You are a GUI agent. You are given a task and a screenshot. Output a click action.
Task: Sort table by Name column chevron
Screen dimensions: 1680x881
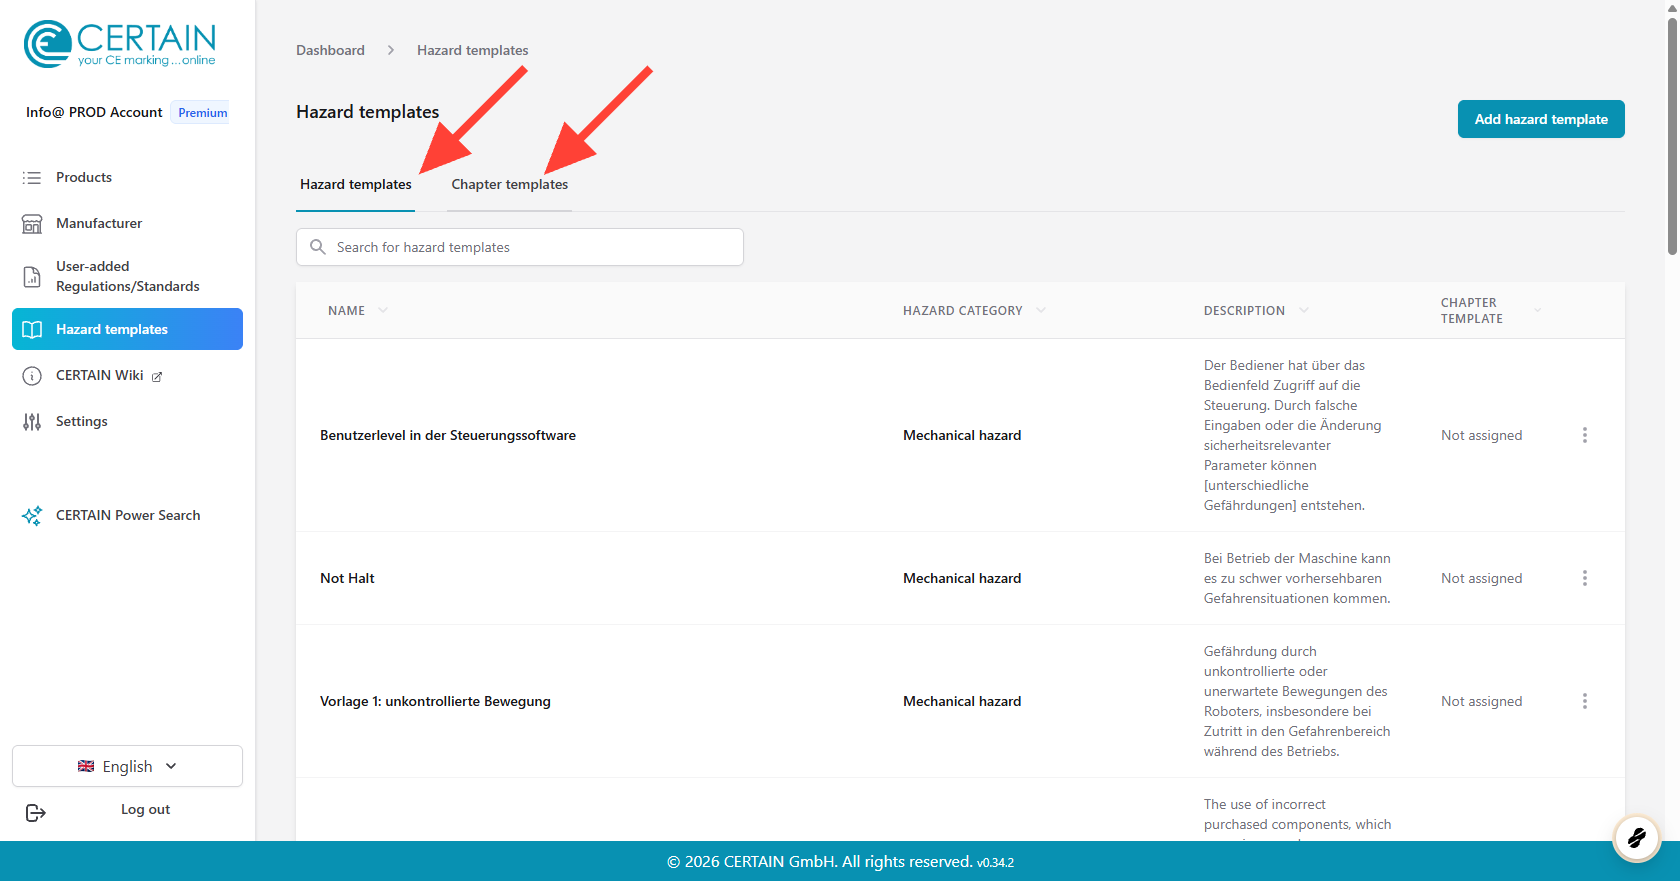[x=383, y=310]
